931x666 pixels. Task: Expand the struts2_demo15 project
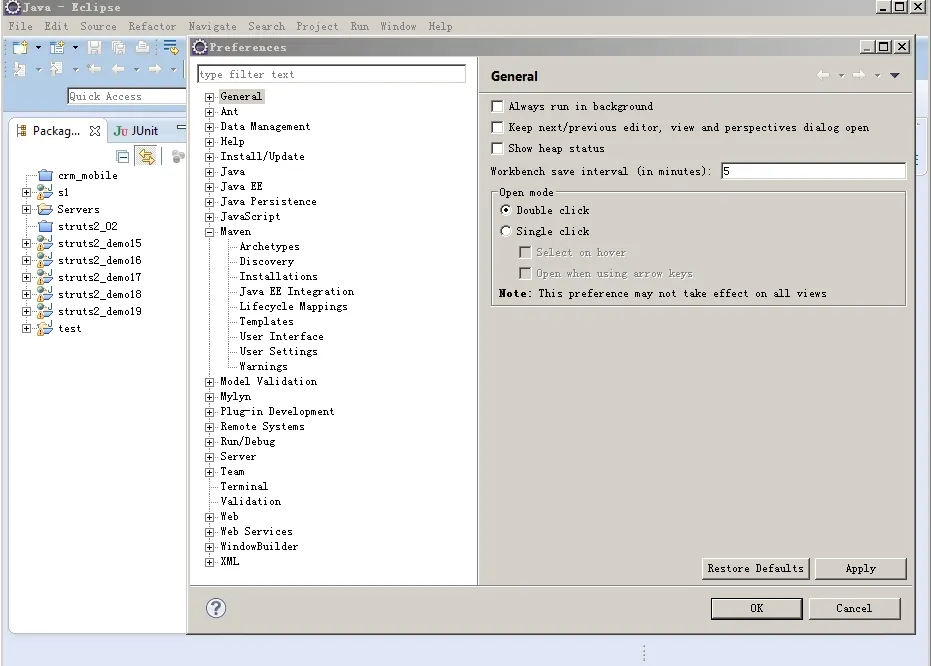[26, 243]
